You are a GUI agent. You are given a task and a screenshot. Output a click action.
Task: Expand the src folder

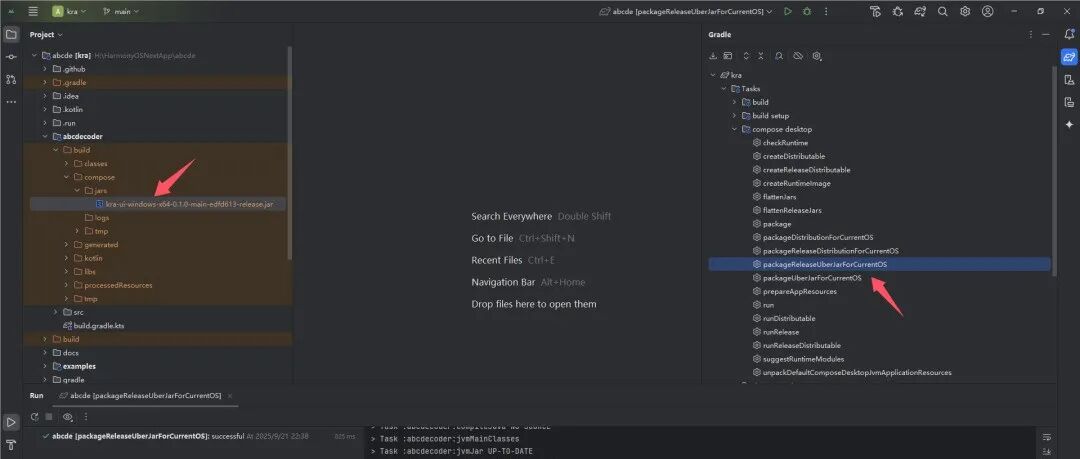(56, 312)
